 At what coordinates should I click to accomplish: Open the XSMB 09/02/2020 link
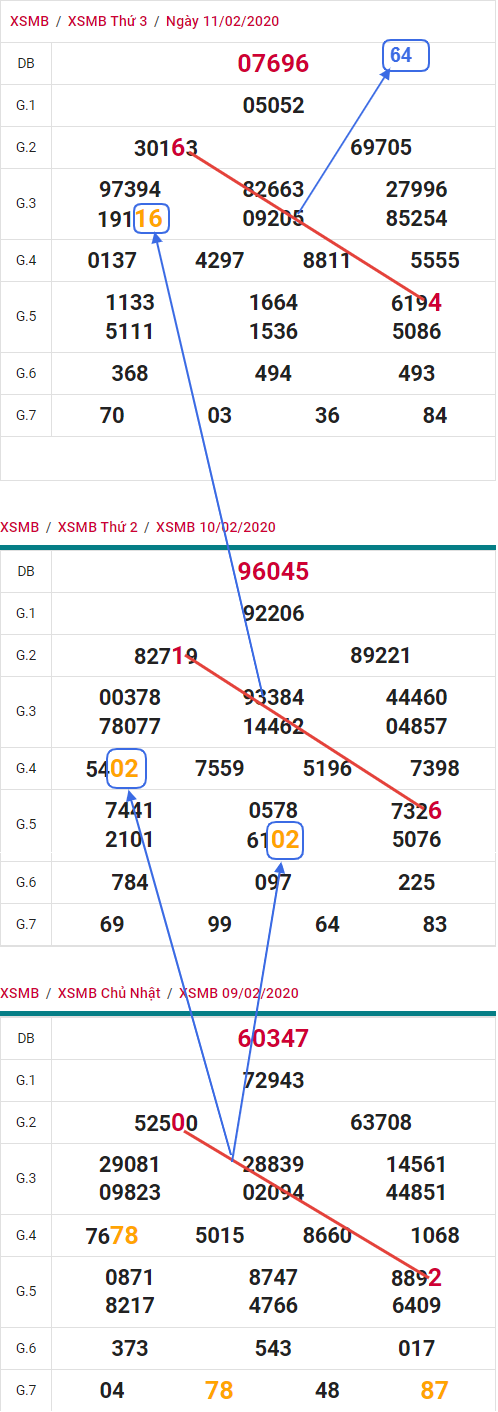(x=239, y=993)
